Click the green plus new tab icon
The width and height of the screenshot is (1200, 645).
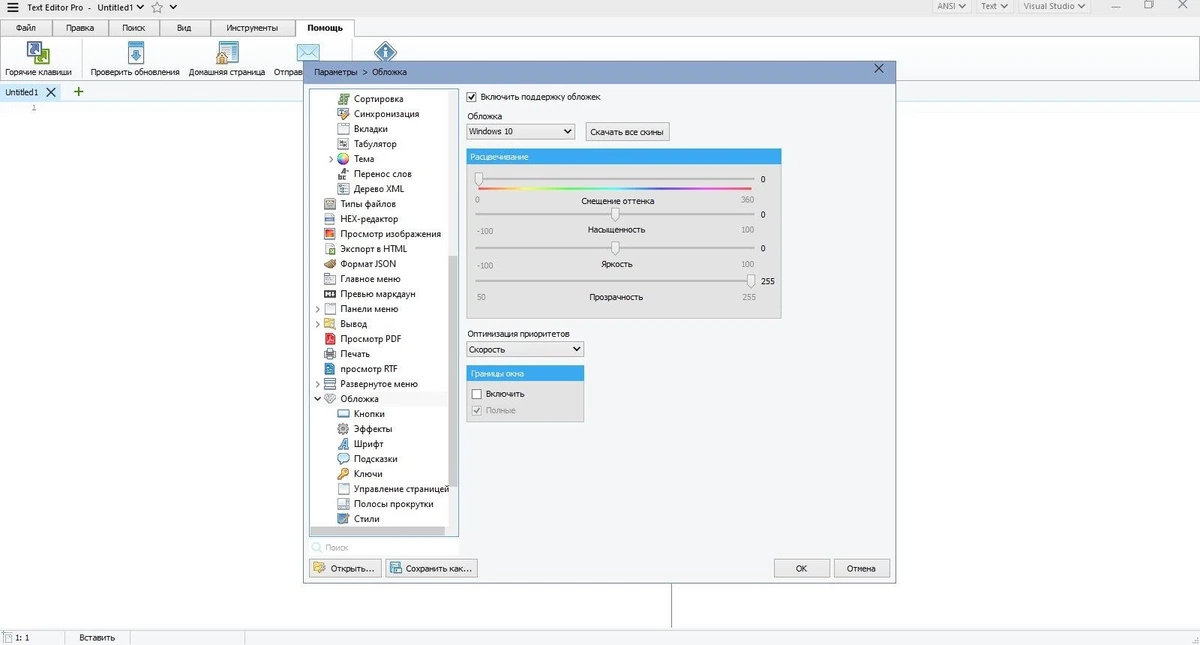79,92
